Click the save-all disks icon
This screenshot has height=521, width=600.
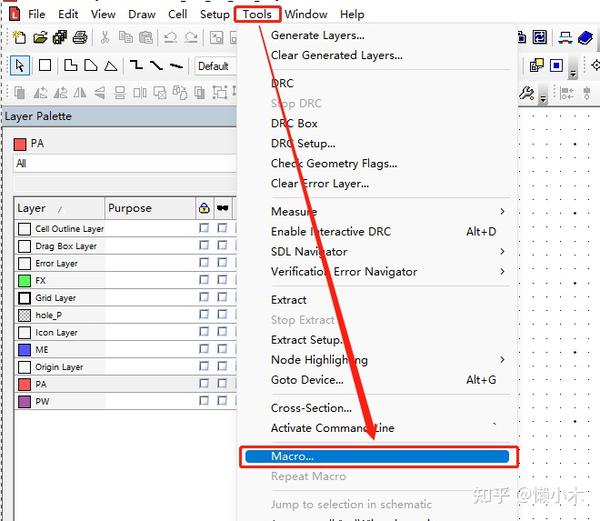pos(60,37)
